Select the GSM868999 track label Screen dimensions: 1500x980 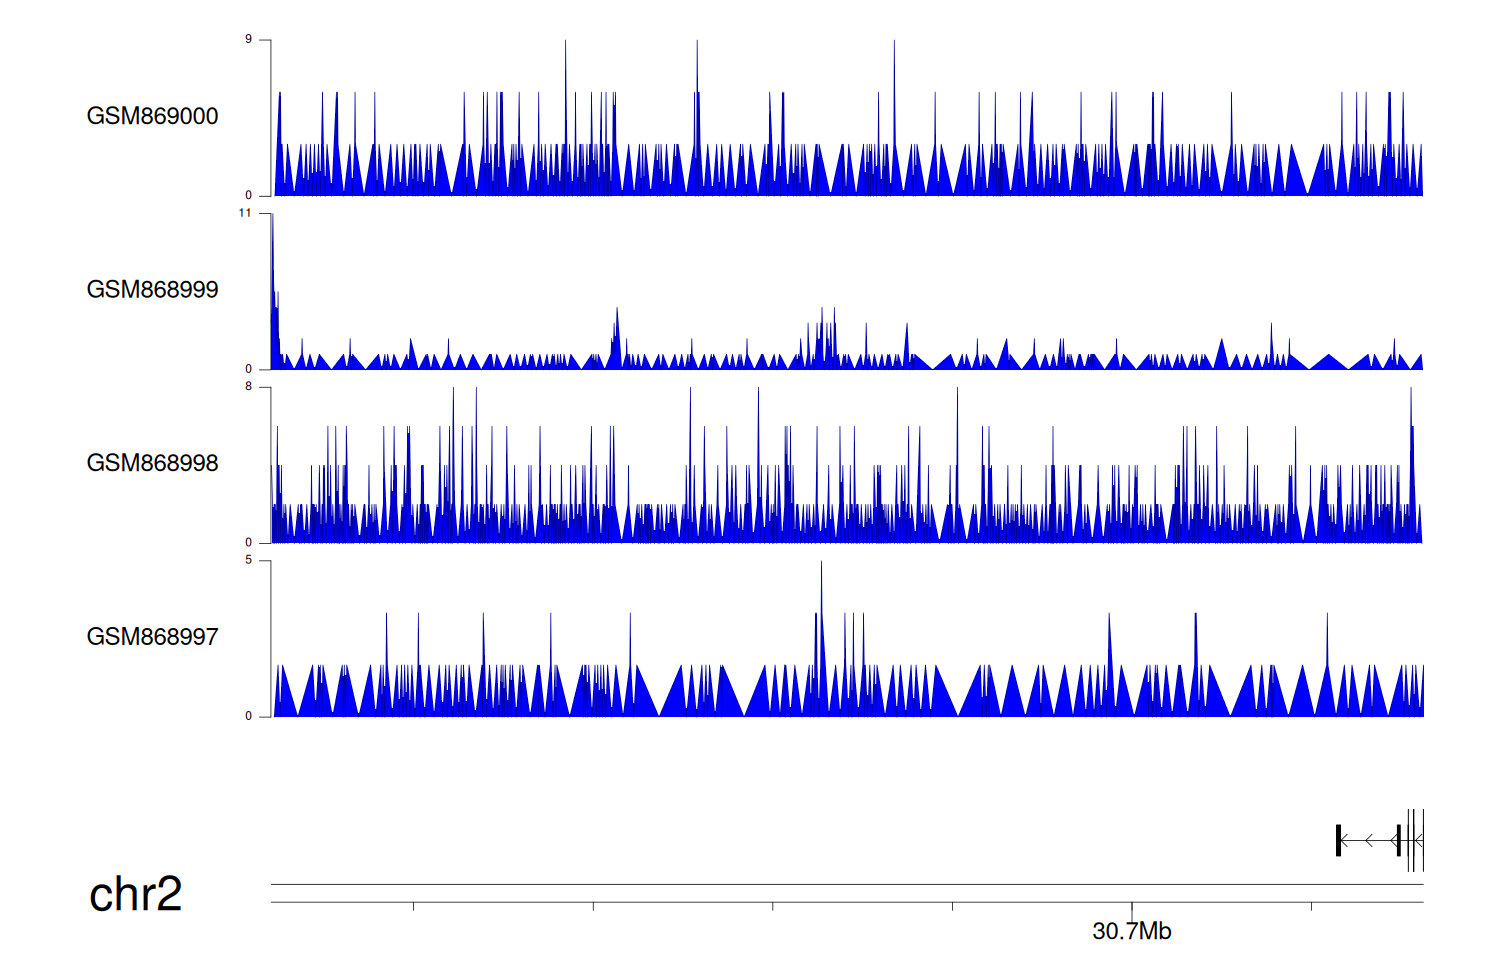[152, 290]
